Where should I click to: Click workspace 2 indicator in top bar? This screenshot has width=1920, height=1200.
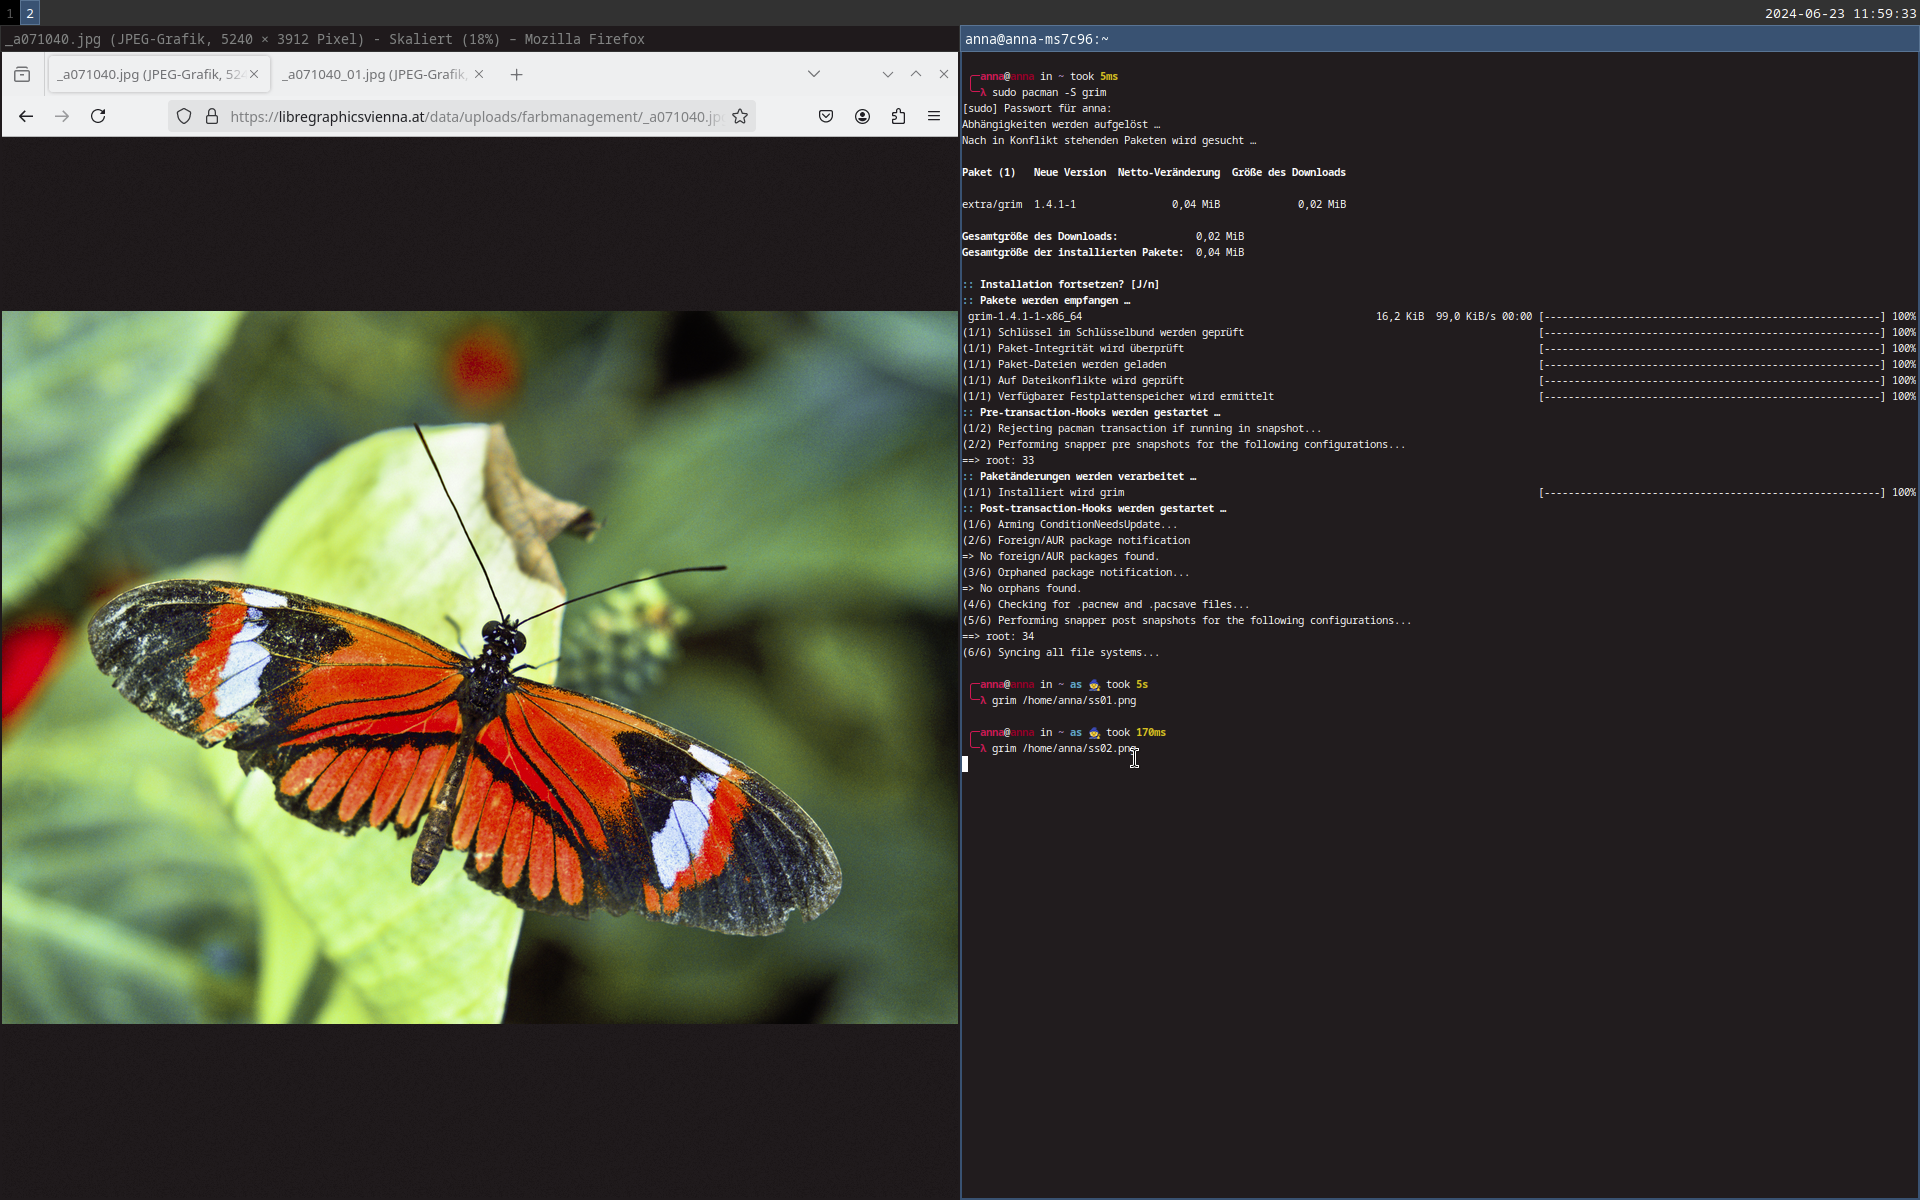[x=29, y=13]
